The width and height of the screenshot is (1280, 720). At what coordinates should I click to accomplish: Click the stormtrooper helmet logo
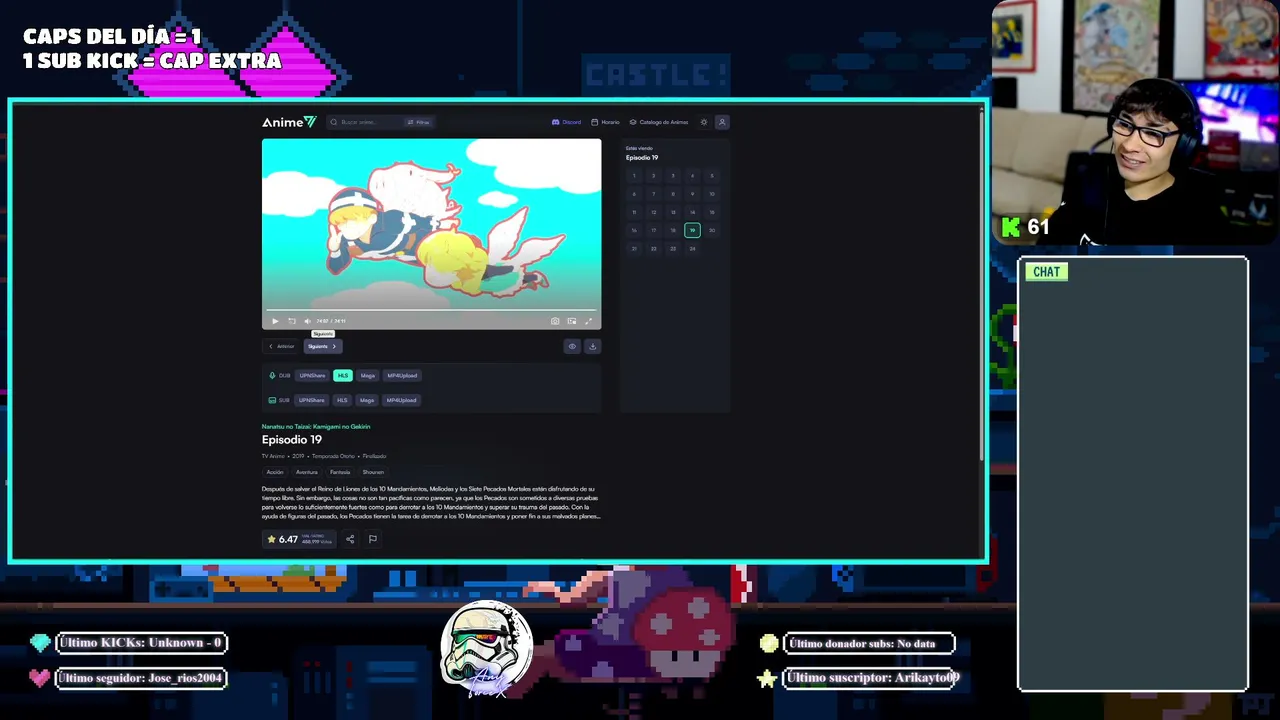(488, 648)
